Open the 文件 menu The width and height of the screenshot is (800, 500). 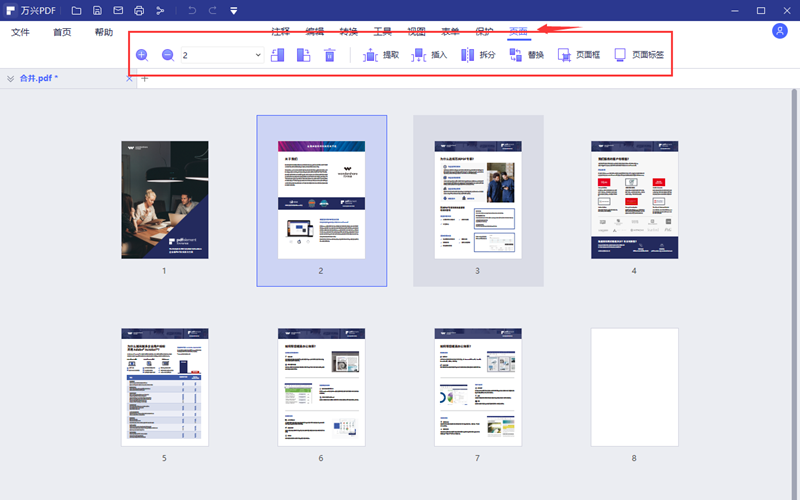[x=21, y=32]
